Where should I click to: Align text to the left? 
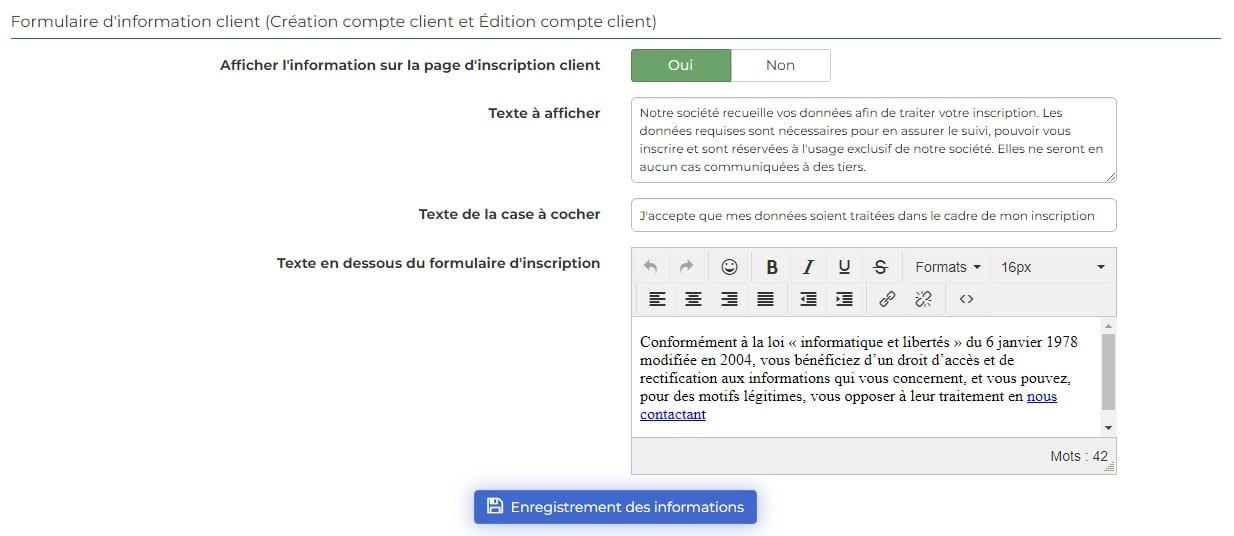click(x=657, y=298)
